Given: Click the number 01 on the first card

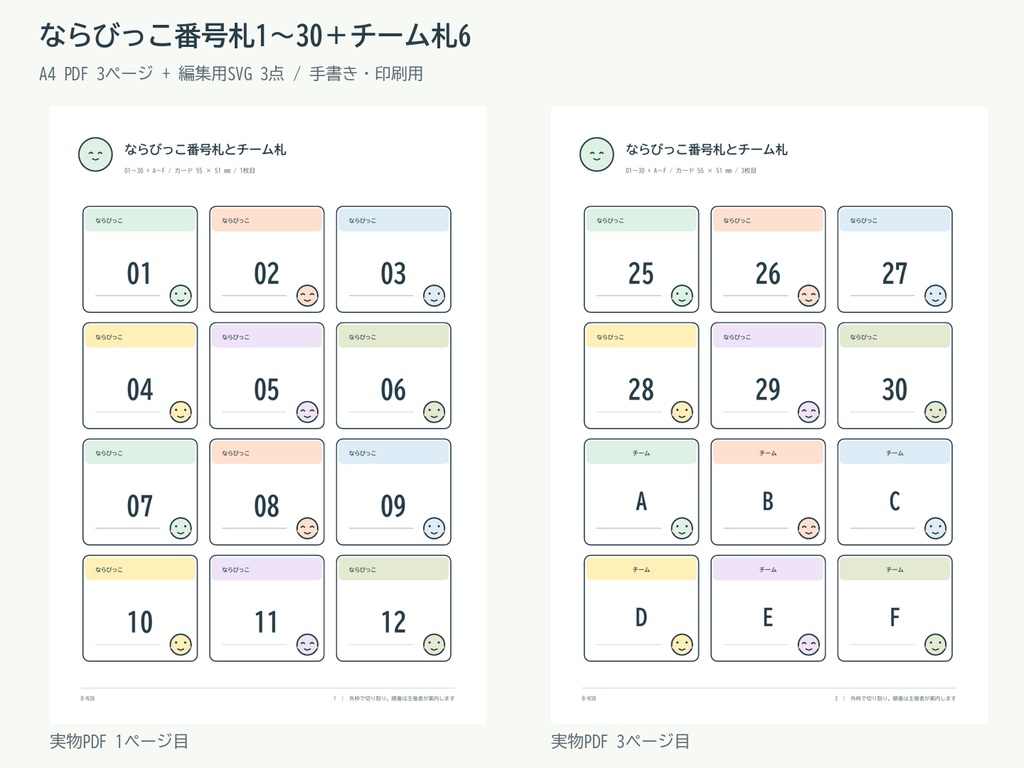Looking at the screenshot, I should click(139, 274).
